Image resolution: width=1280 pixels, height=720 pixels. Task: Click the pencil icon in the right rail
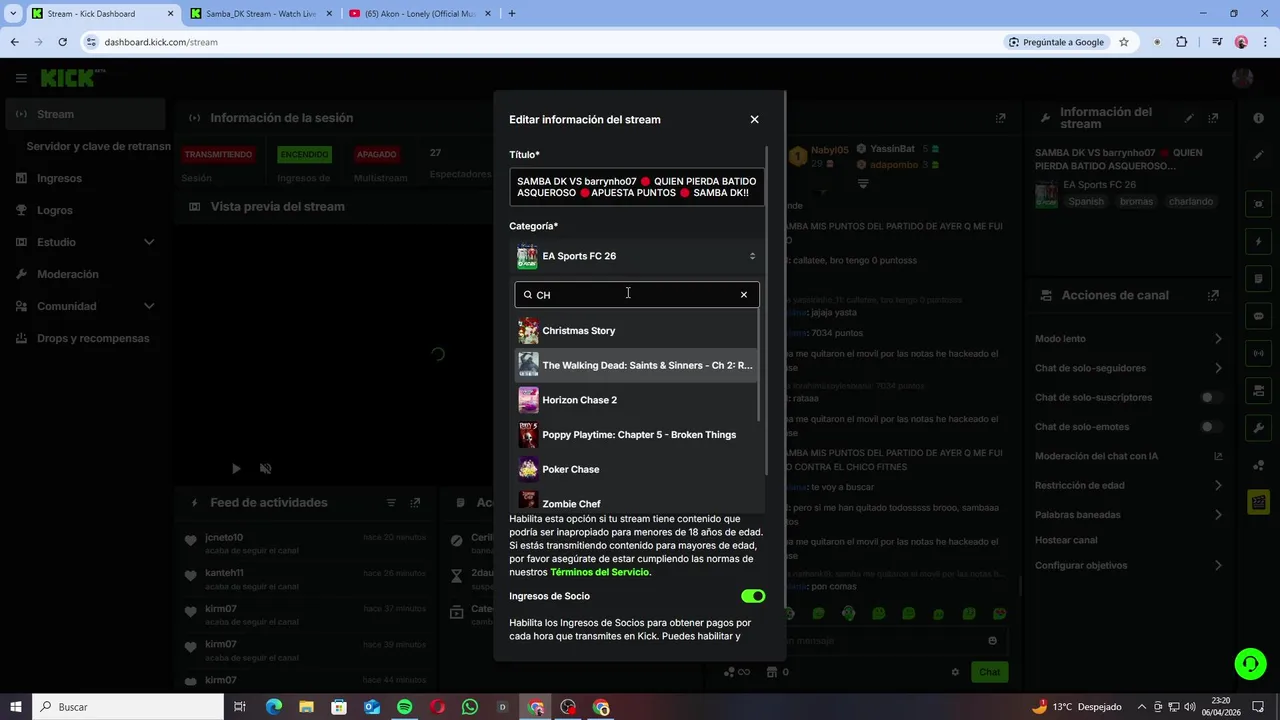point(1259,156)
